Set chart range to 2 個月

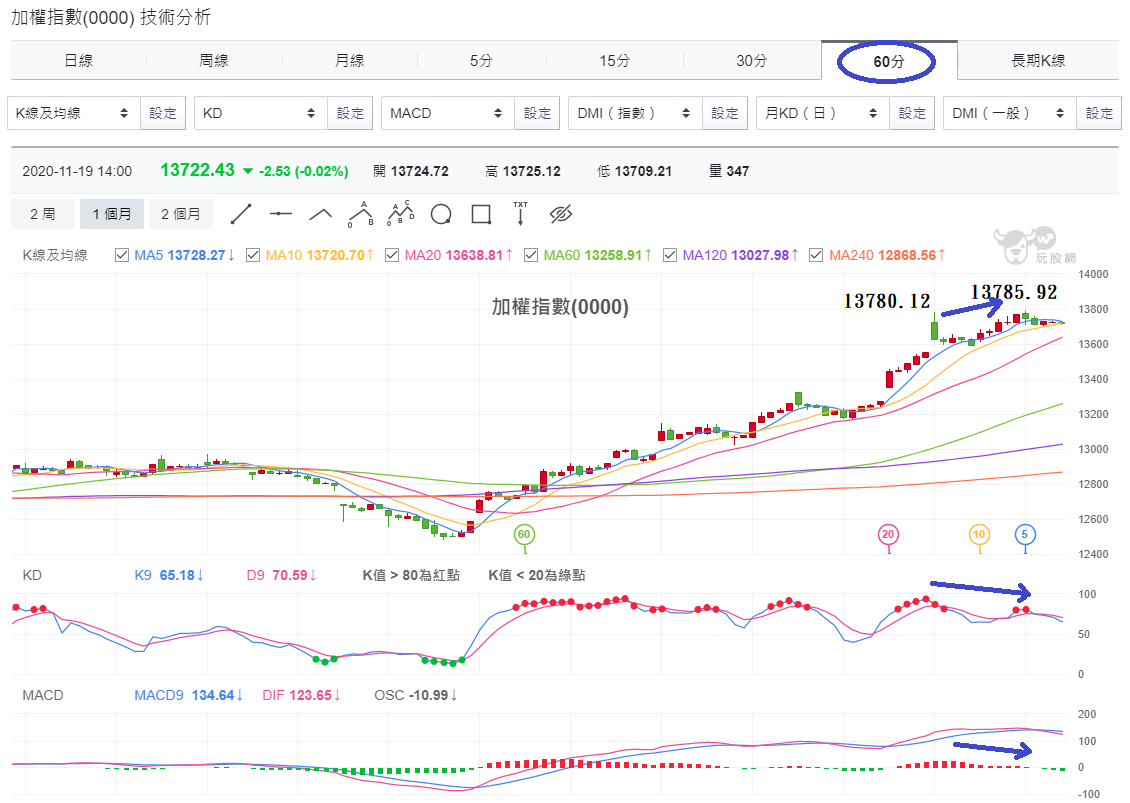click(x=180, y=214)
